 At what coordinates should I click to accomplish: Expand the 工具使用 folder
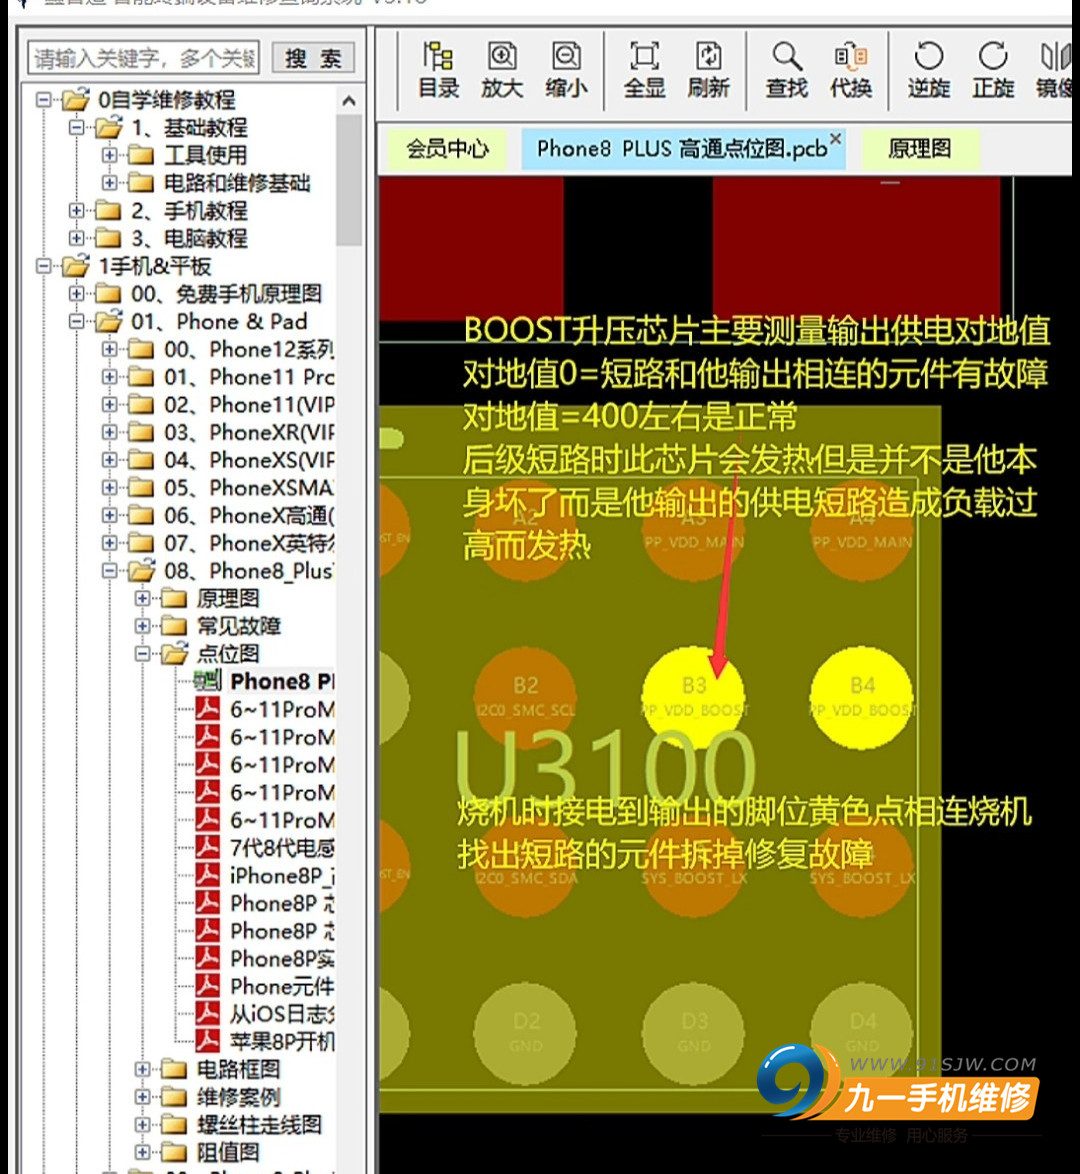pos(109,154)
